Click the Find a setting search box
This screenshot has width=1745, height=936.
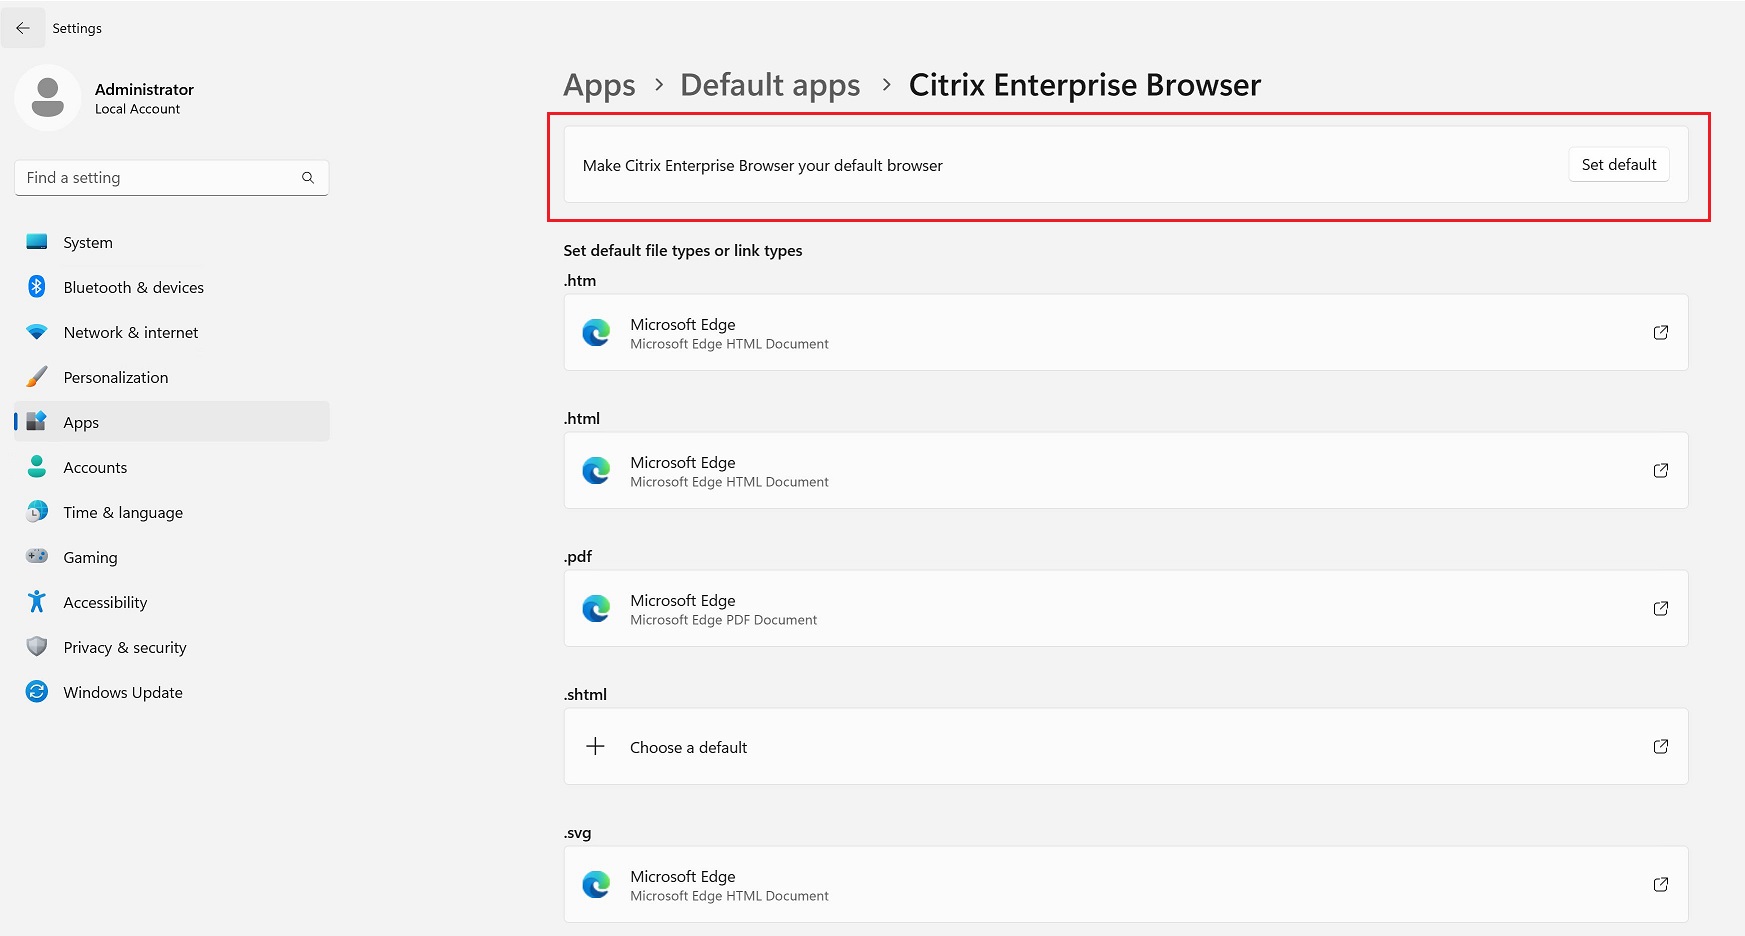[x=172, y=178]
